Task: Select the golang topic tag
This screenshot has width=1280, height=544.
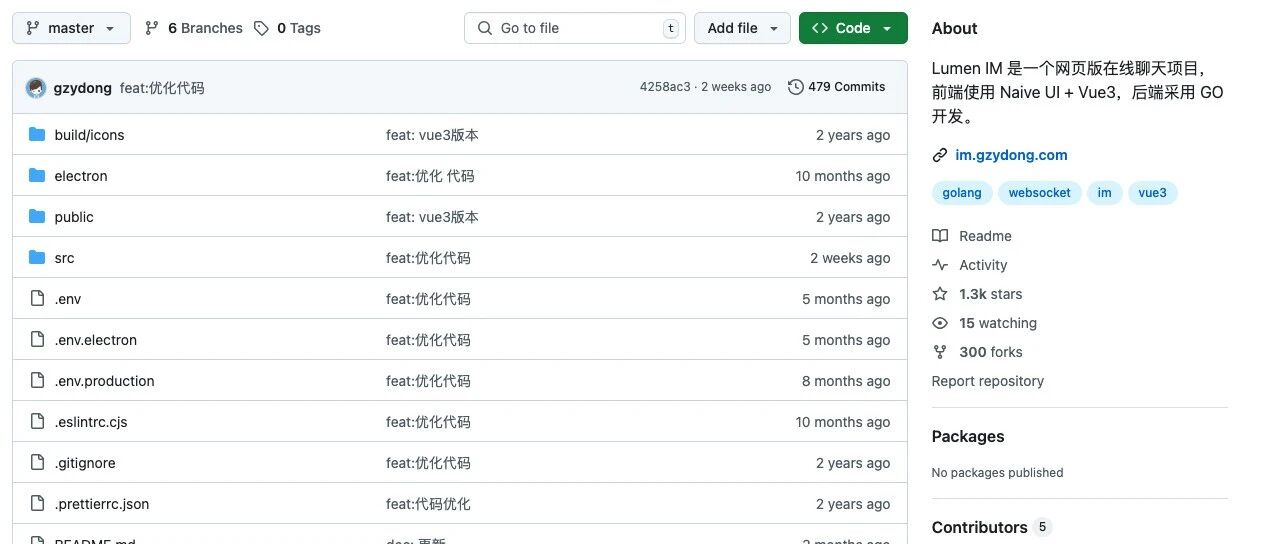Action: (x=962, y=193)
